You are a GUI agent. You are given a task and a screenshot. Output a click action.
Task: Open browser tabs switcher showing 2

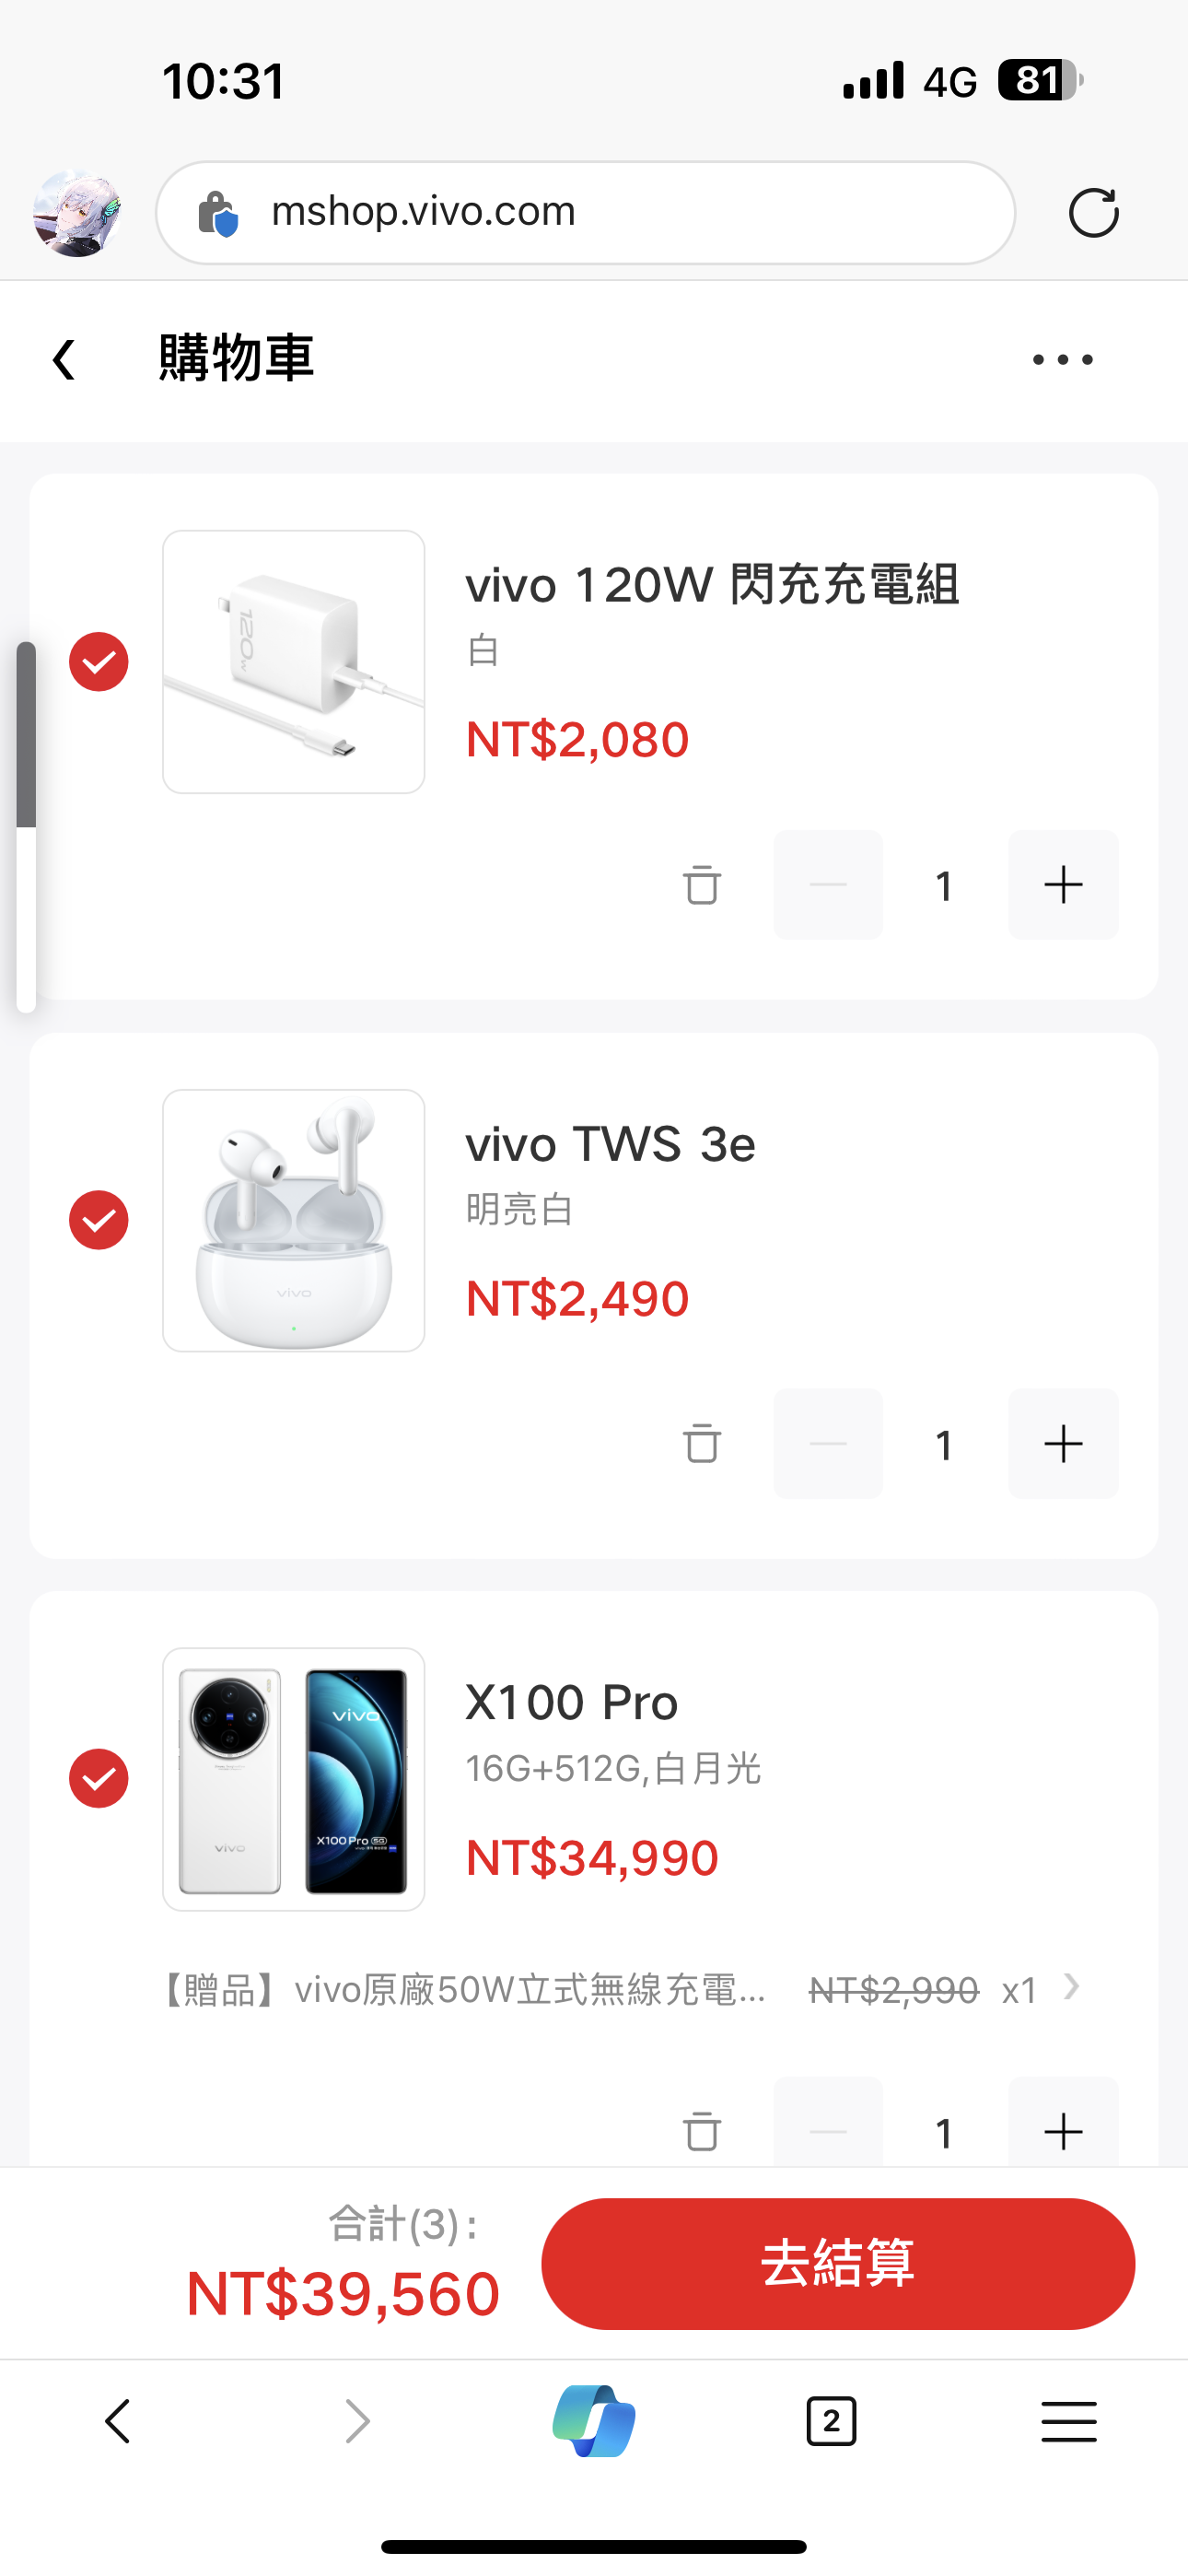pos(831,2421)
